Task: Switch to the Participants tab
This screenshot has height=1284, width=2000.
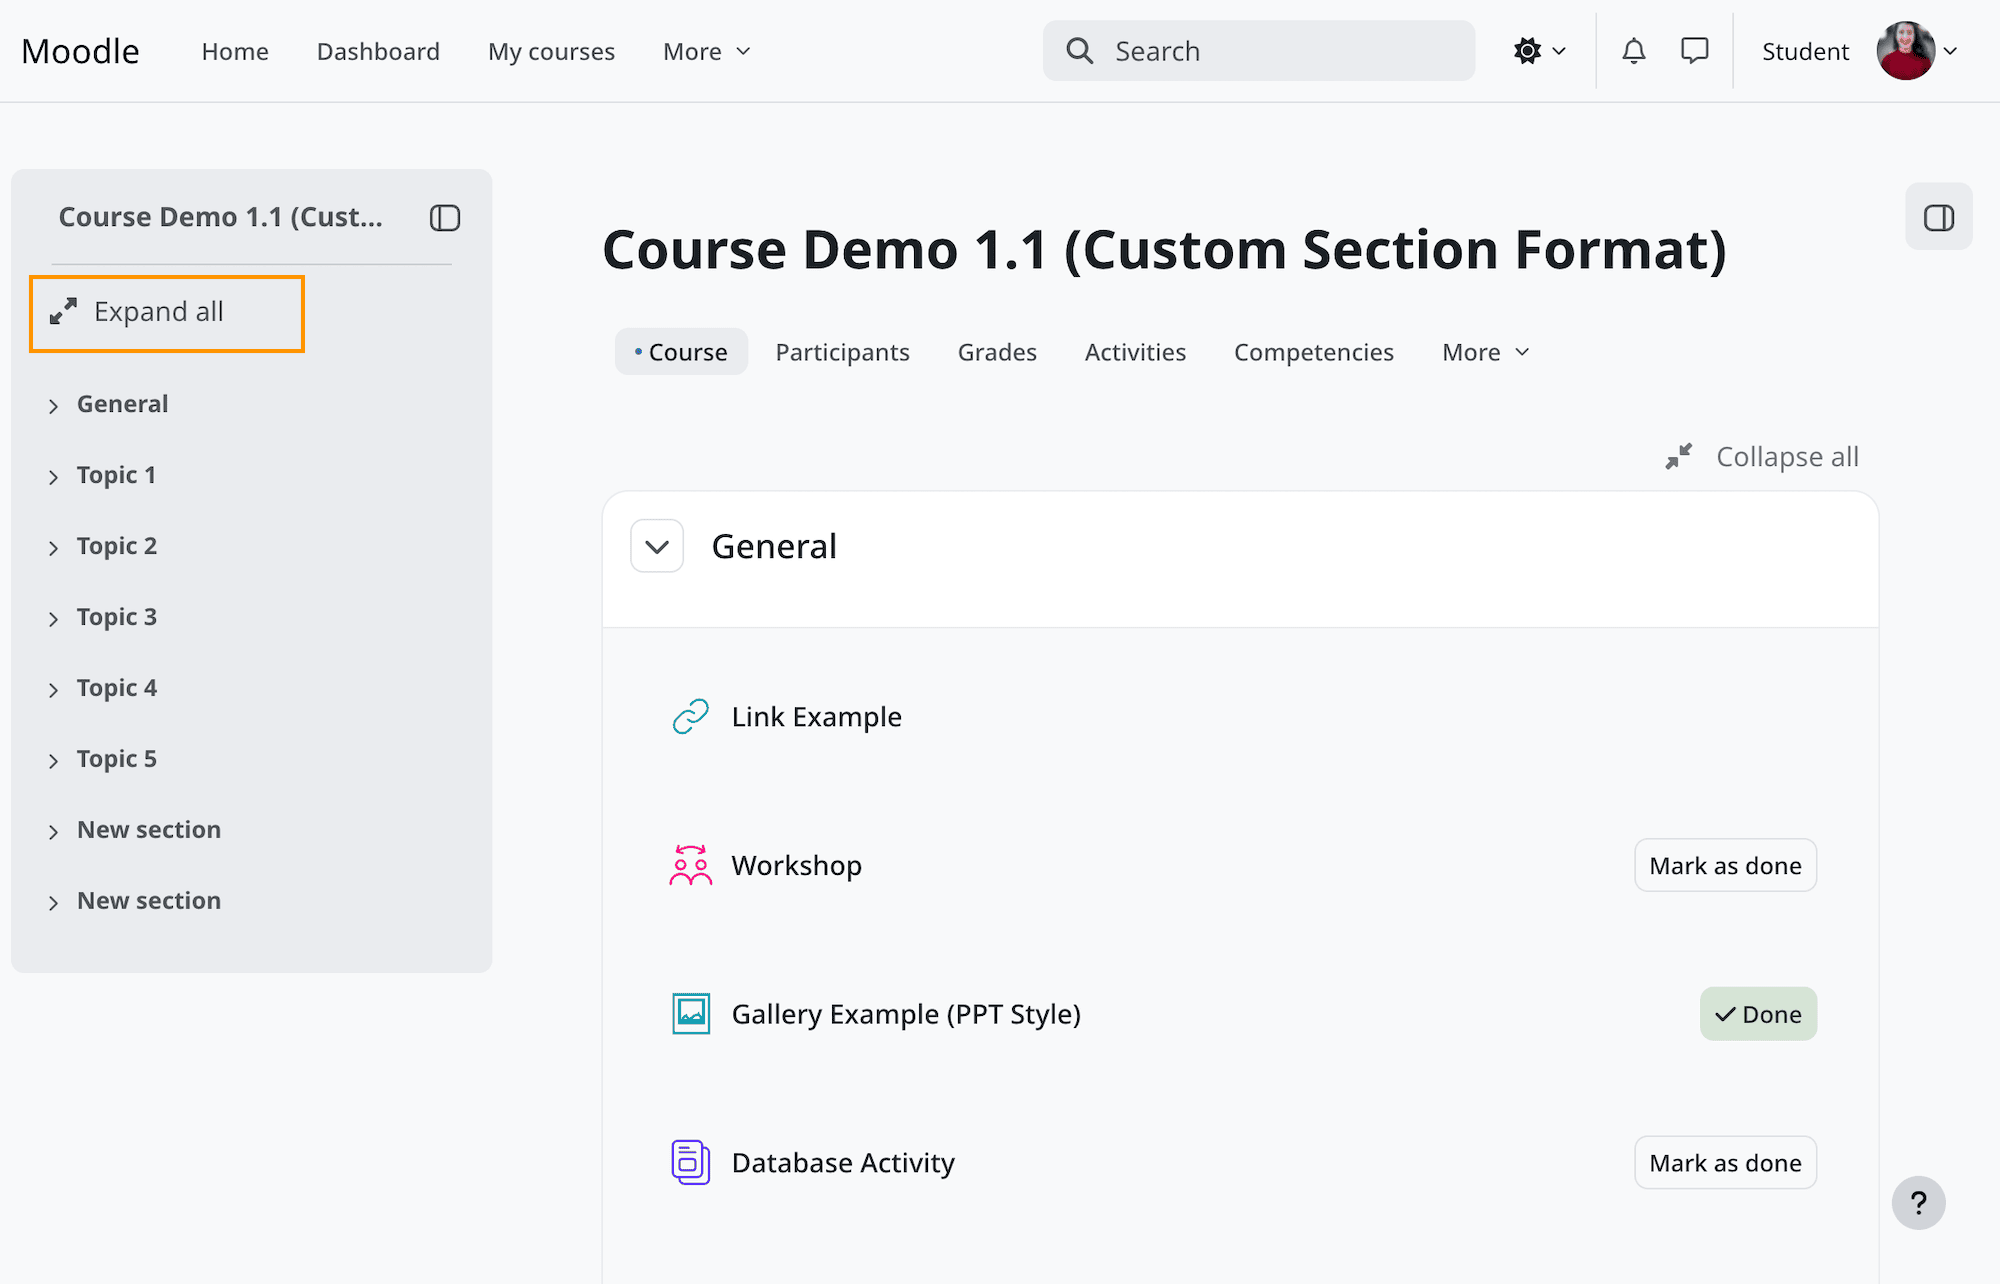Action: (843, 352)
